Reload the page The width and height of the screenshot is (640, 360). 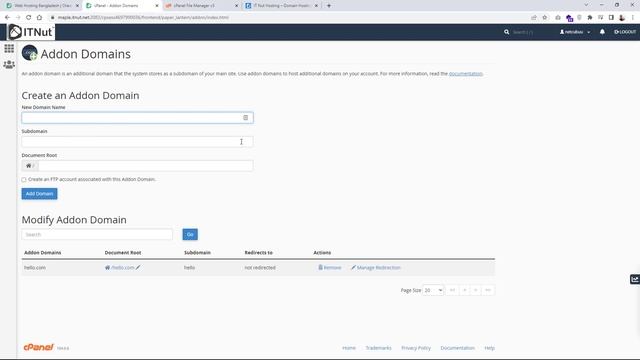29,18
